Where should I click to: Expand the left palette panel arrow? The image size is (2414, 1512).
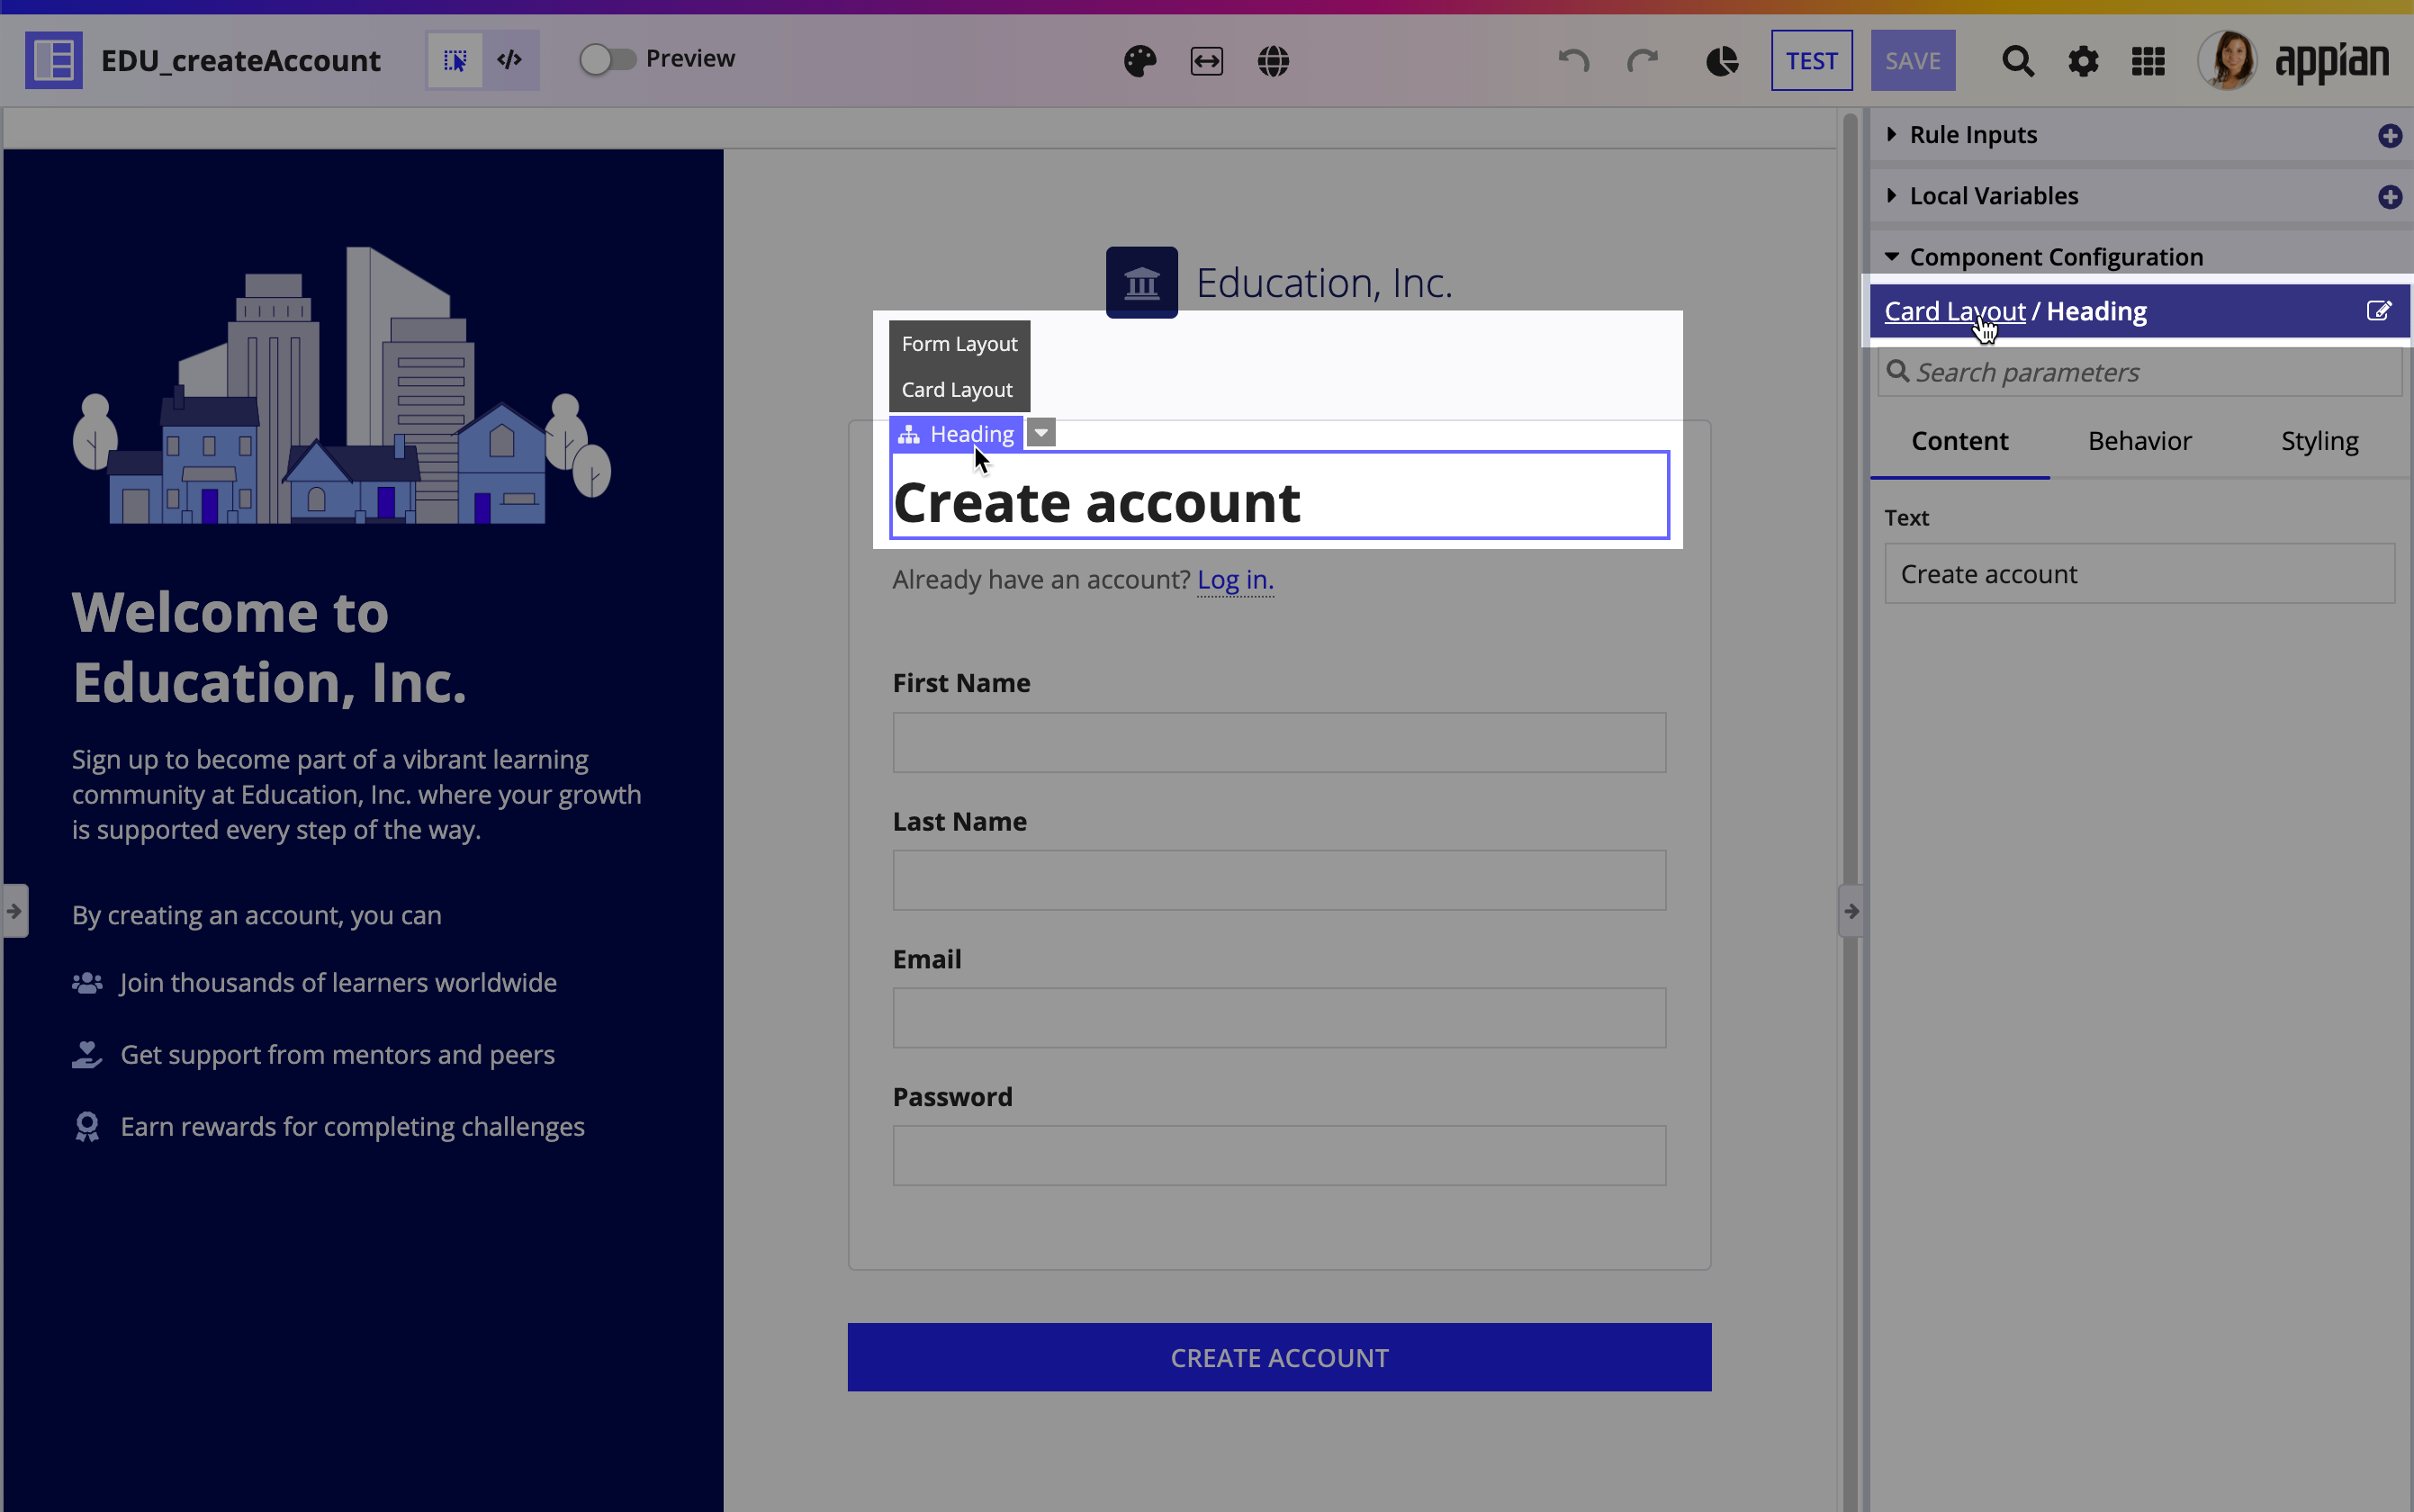pyautogui.click(x=15, y=911)
